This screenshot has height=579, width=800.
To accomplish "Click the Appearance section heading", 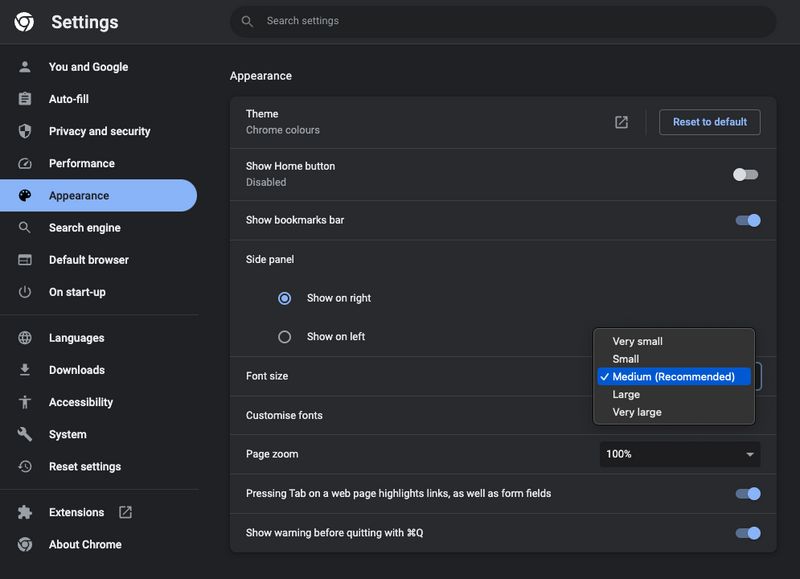I will click(261, 76).
